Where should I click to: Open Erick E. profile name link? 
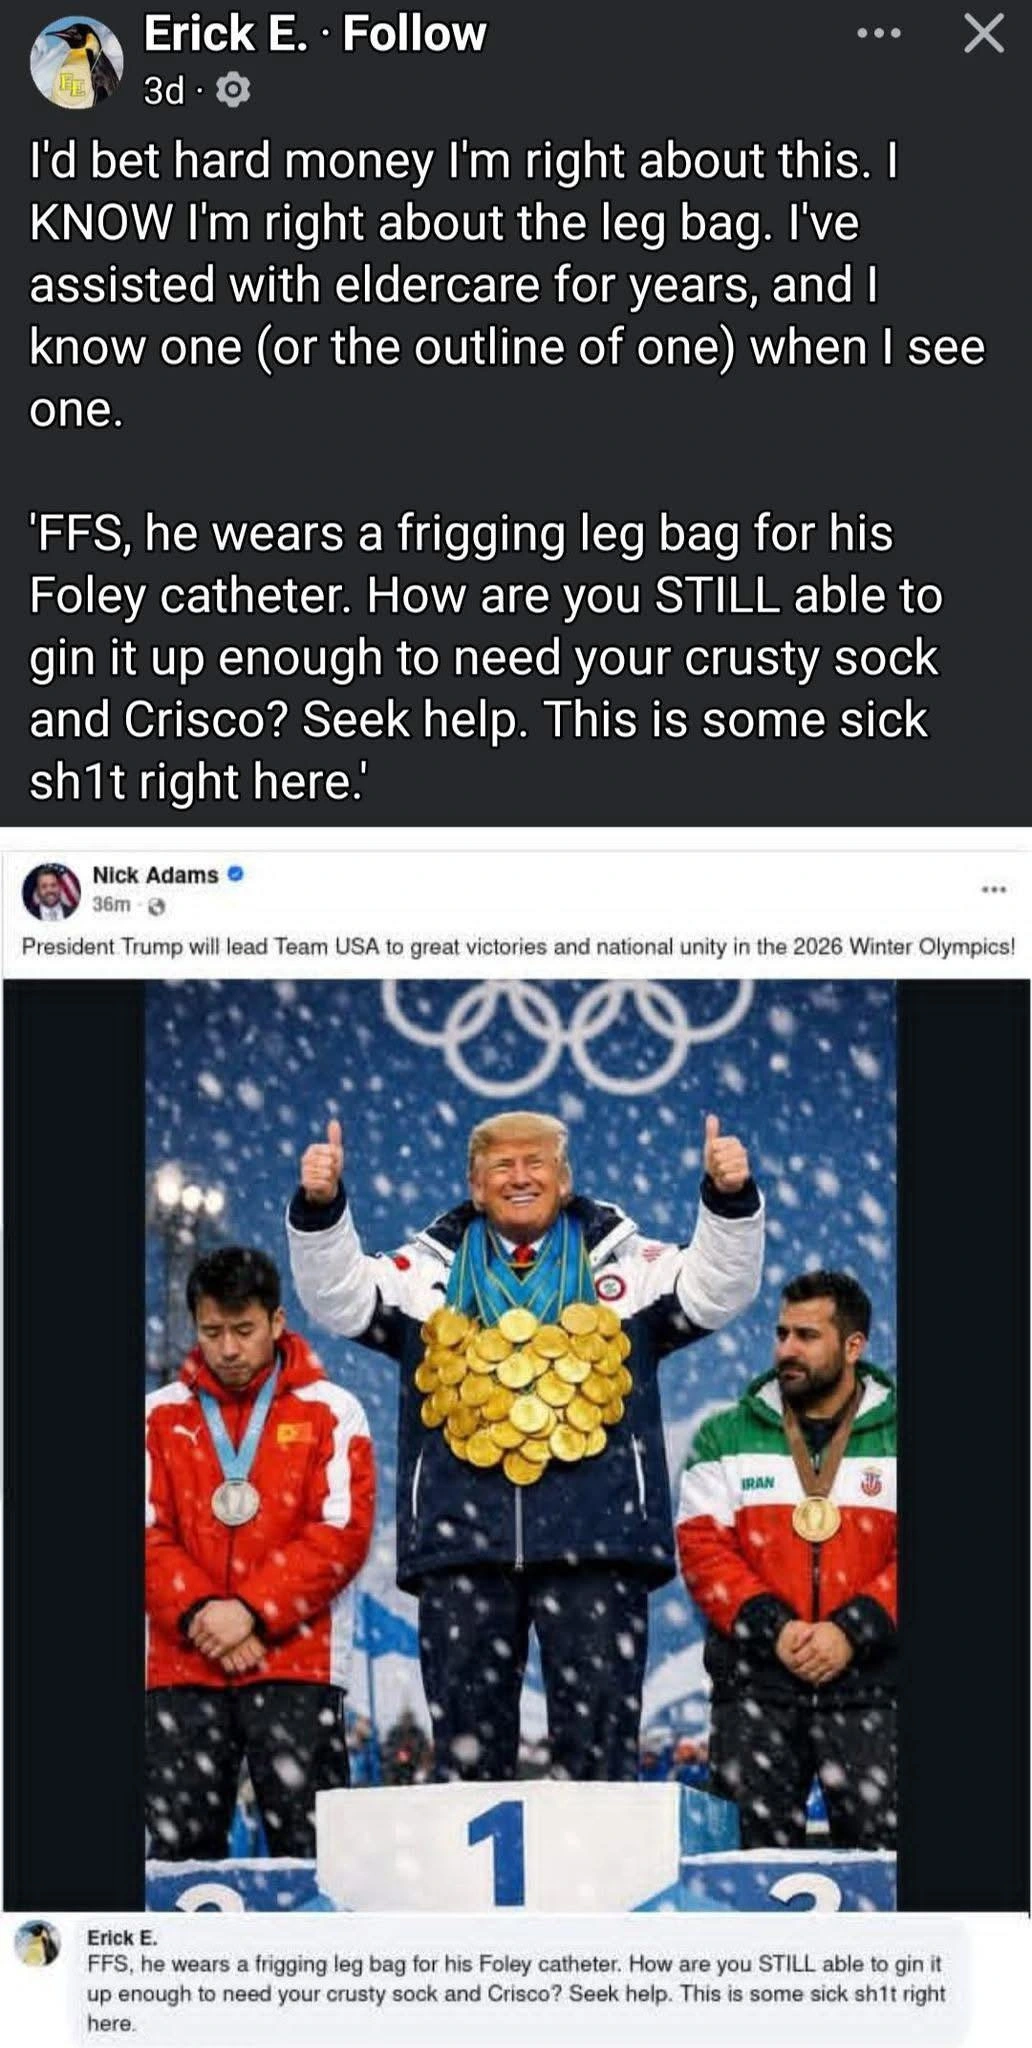225,33
